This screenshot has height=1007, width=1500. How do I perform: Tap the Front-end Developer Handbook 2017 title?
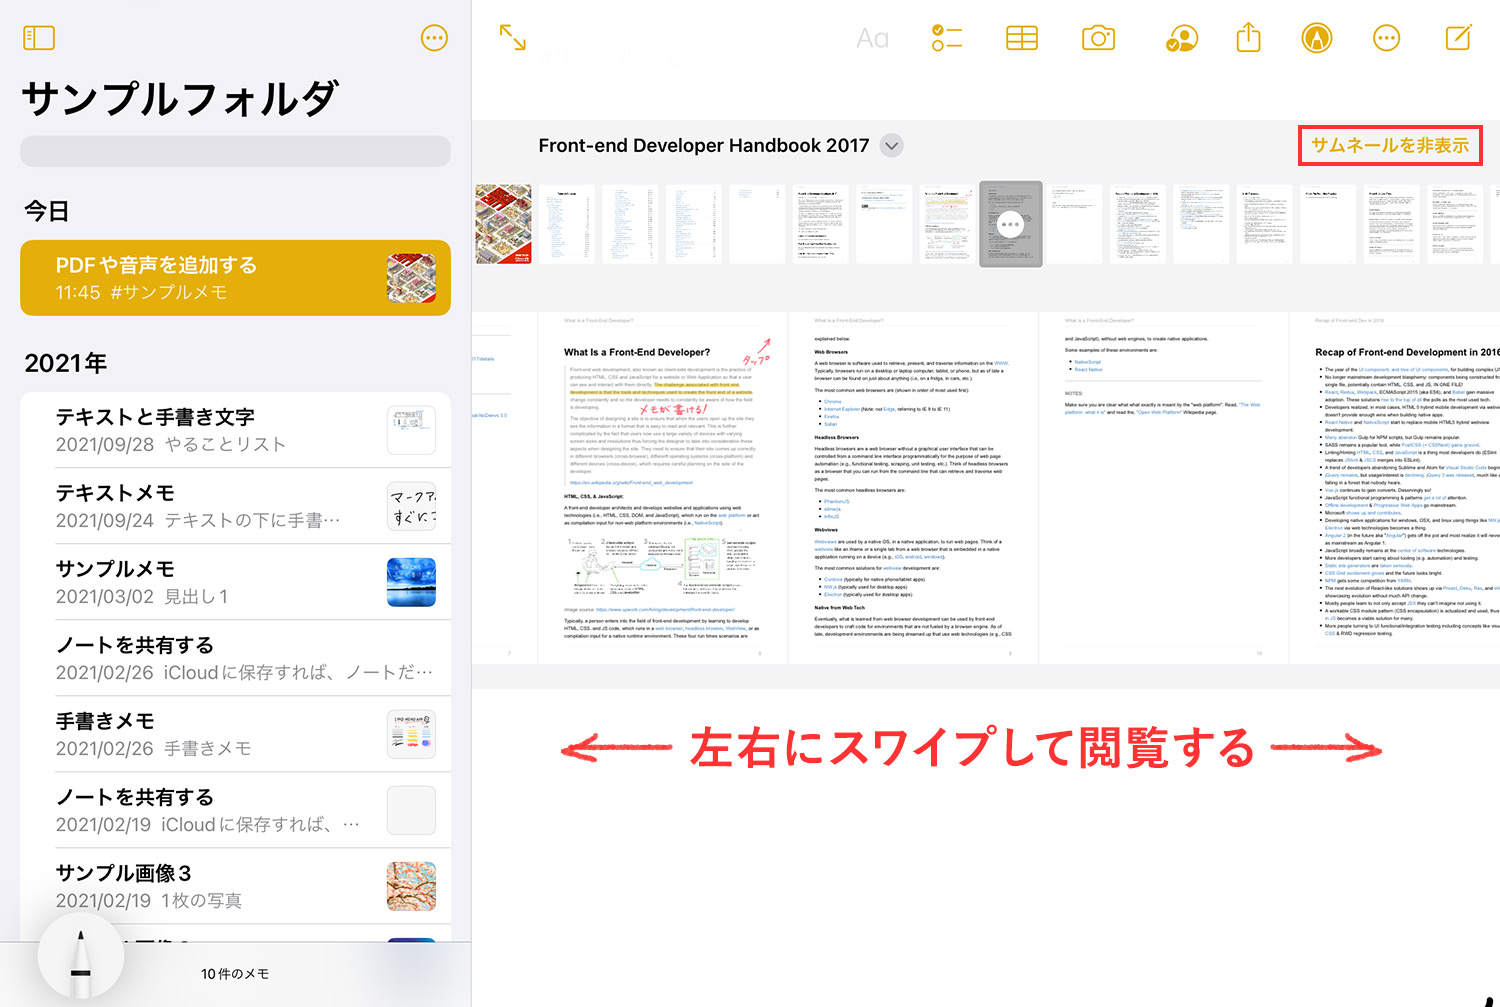(704, 146)
